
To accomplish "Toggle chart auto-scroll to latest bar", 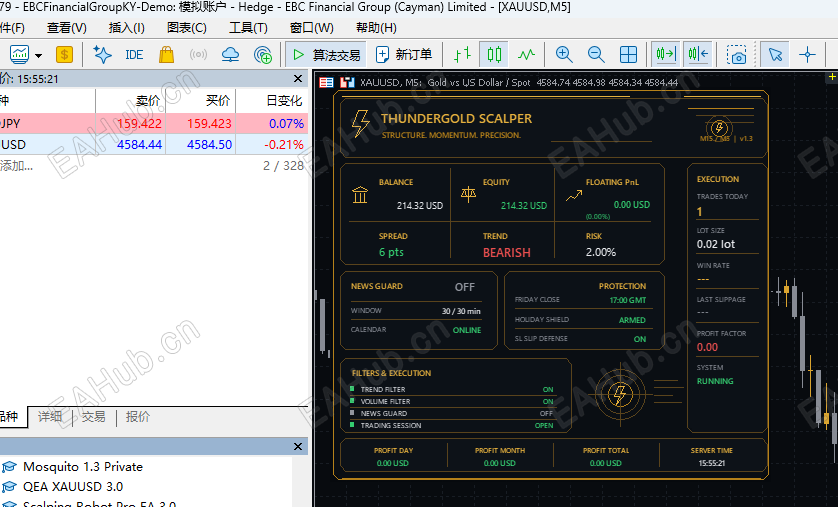I will tap(666, 54).
